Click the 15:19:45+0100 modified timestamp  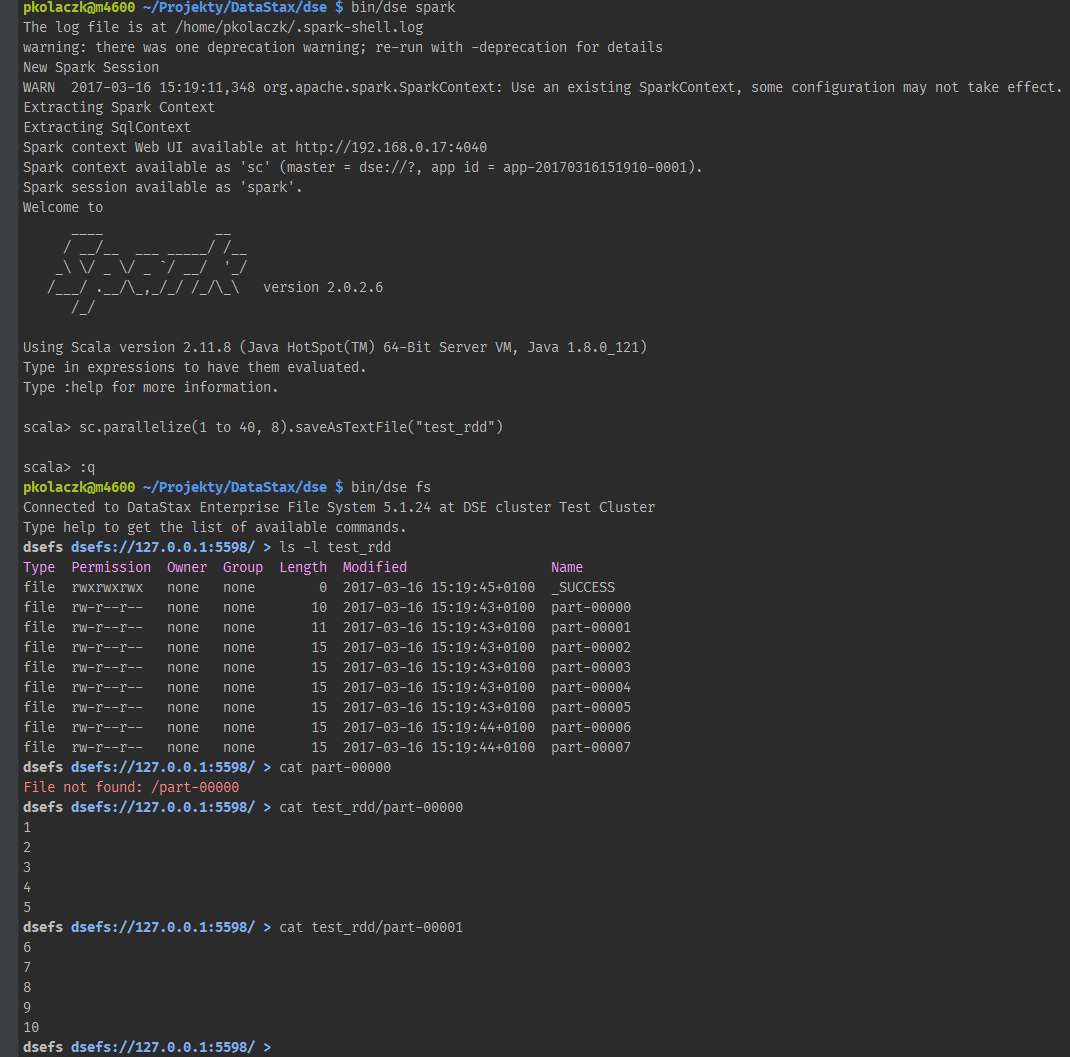click(x=483, y=588)
